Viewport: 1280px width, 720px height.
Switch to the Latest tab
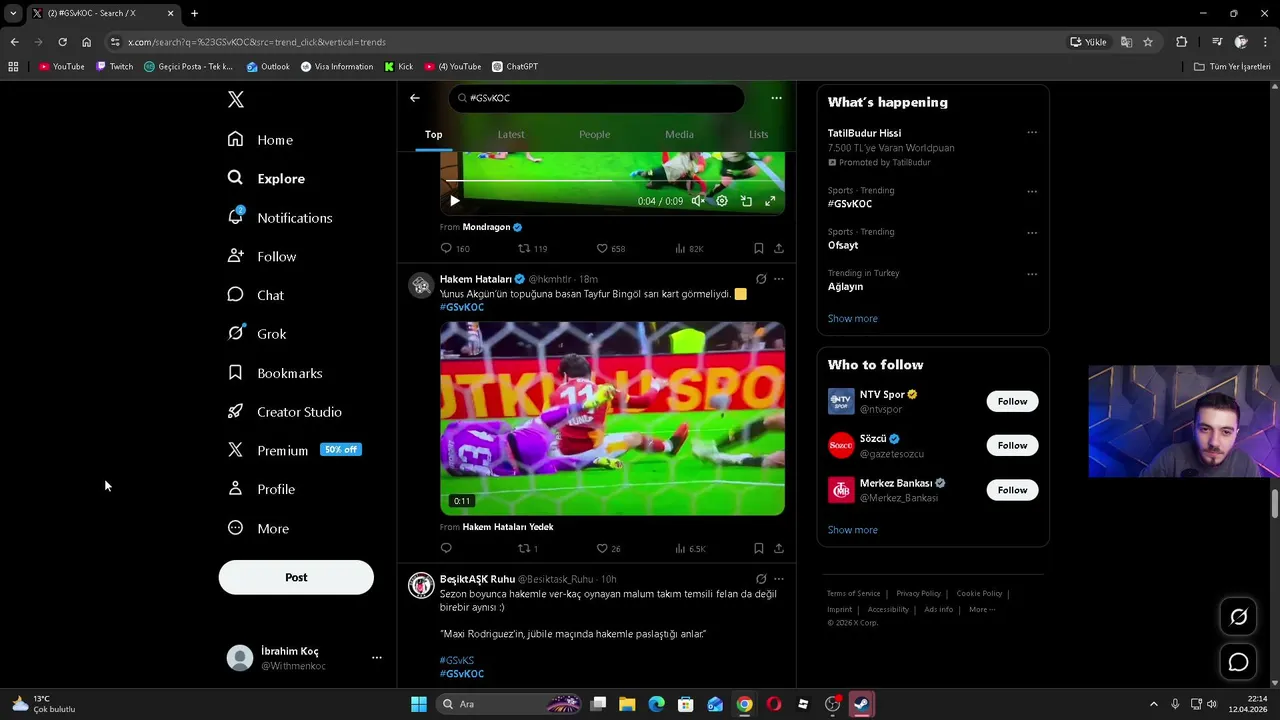[x=511, y=134]
